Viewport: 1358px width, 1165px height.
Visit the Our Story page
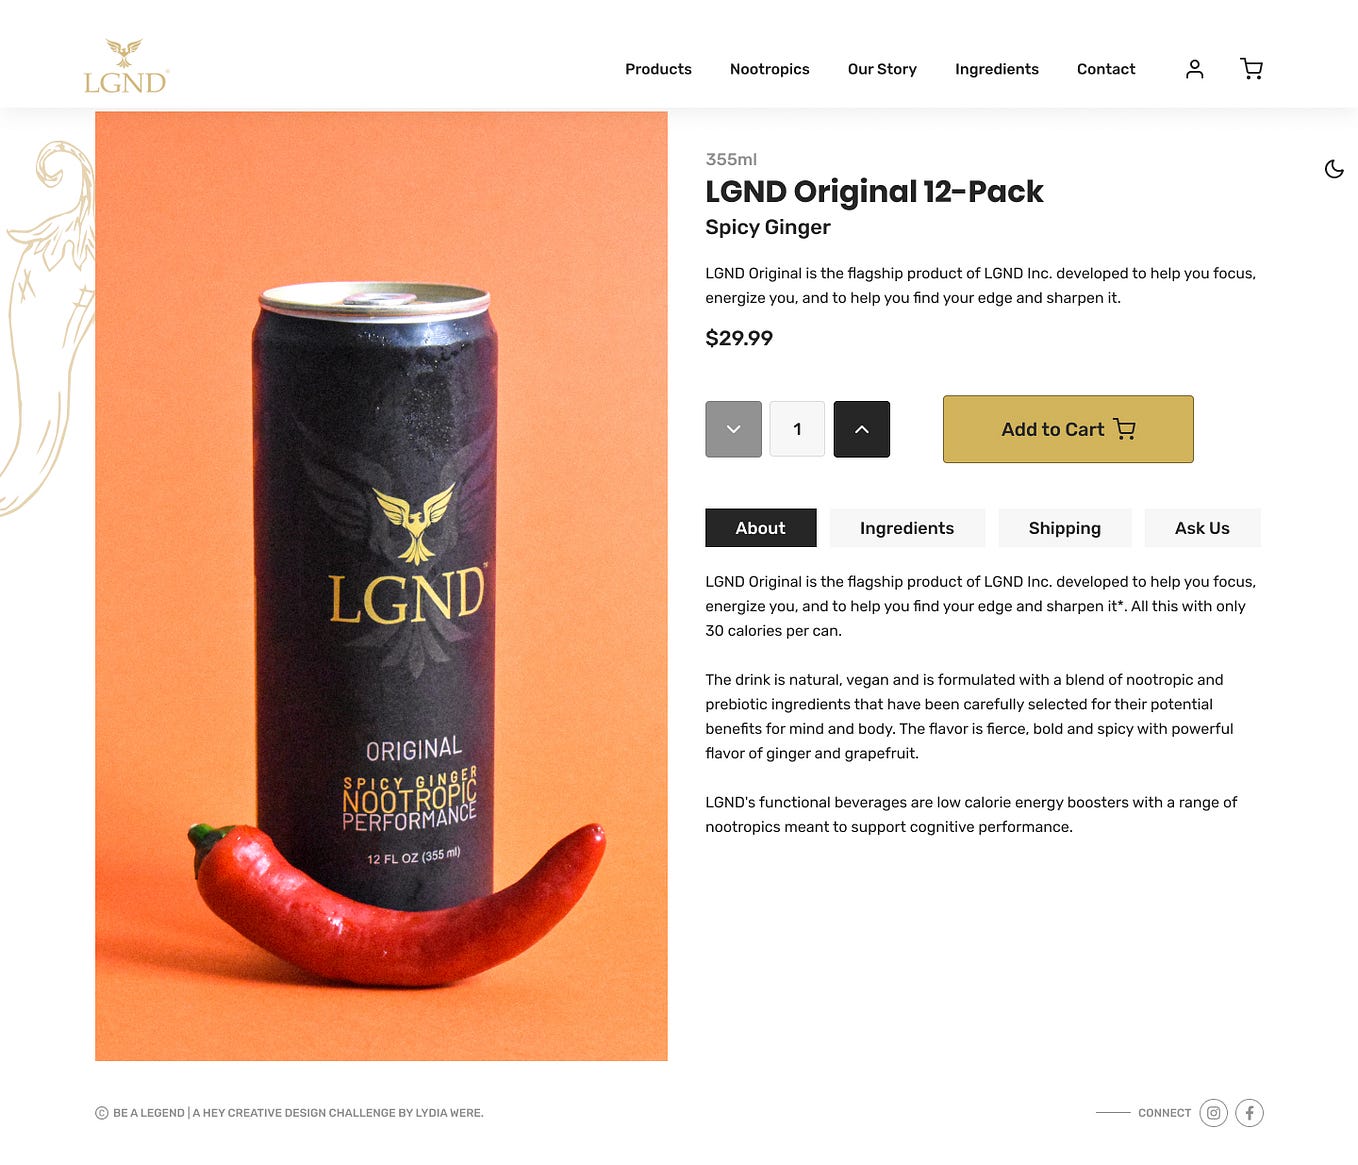coord(882,69)
